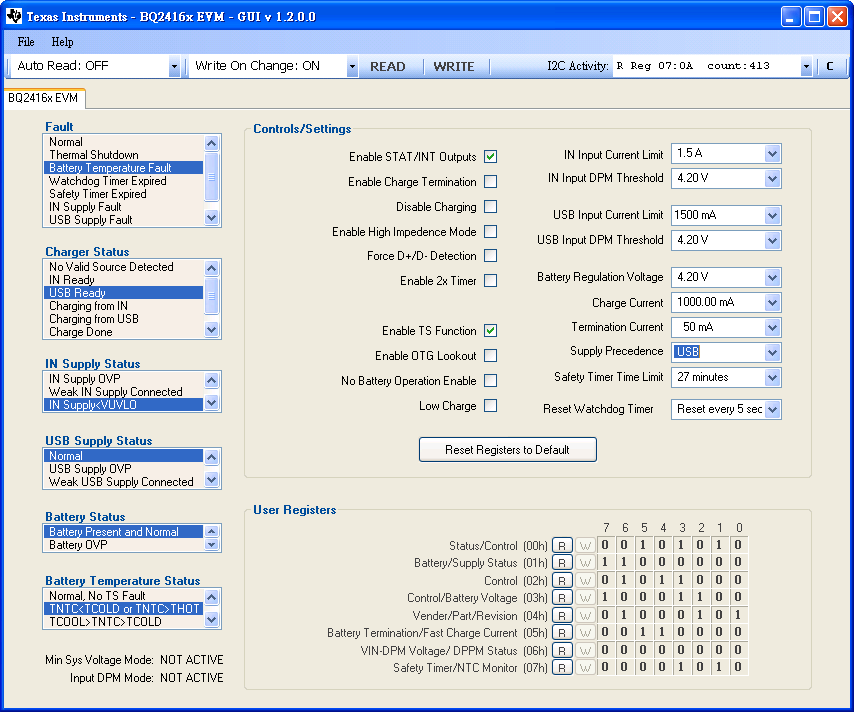Toggle Enable STAT/INT Outputs checkbox
This screenshot has height=712, width=854.
coord(490,157)
